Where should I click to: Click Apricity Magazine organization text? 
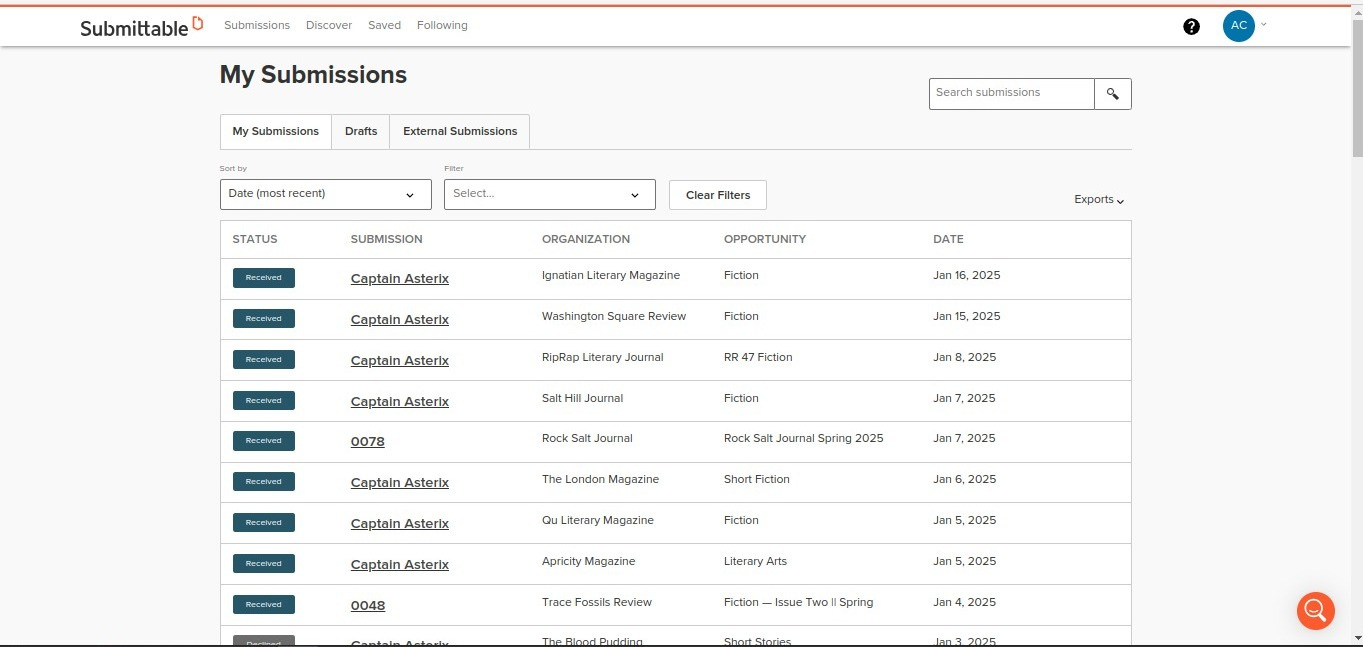point(588,562)
